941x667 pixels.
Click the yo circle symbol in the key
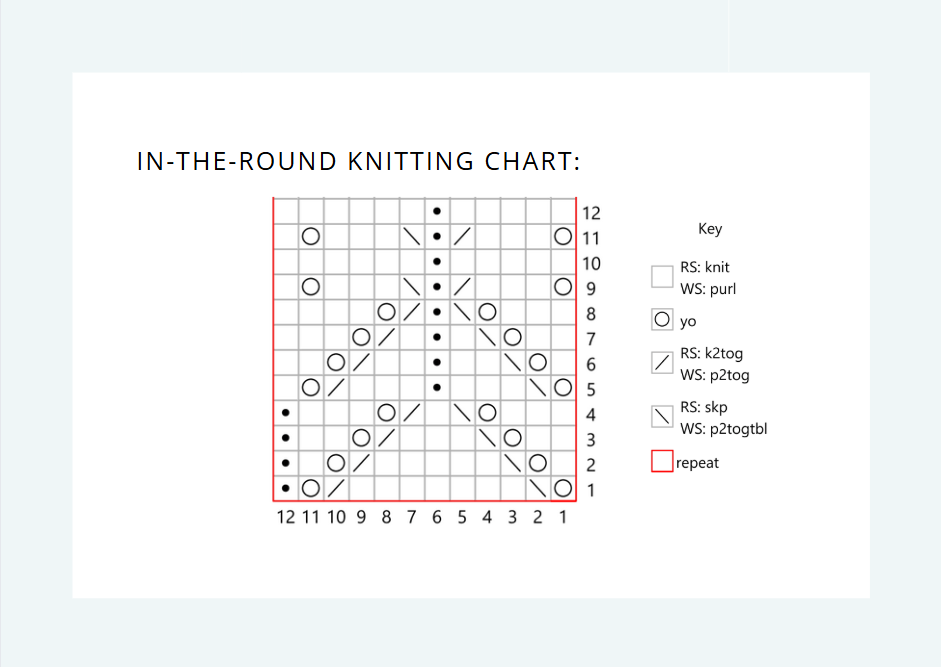pos(662,319)
